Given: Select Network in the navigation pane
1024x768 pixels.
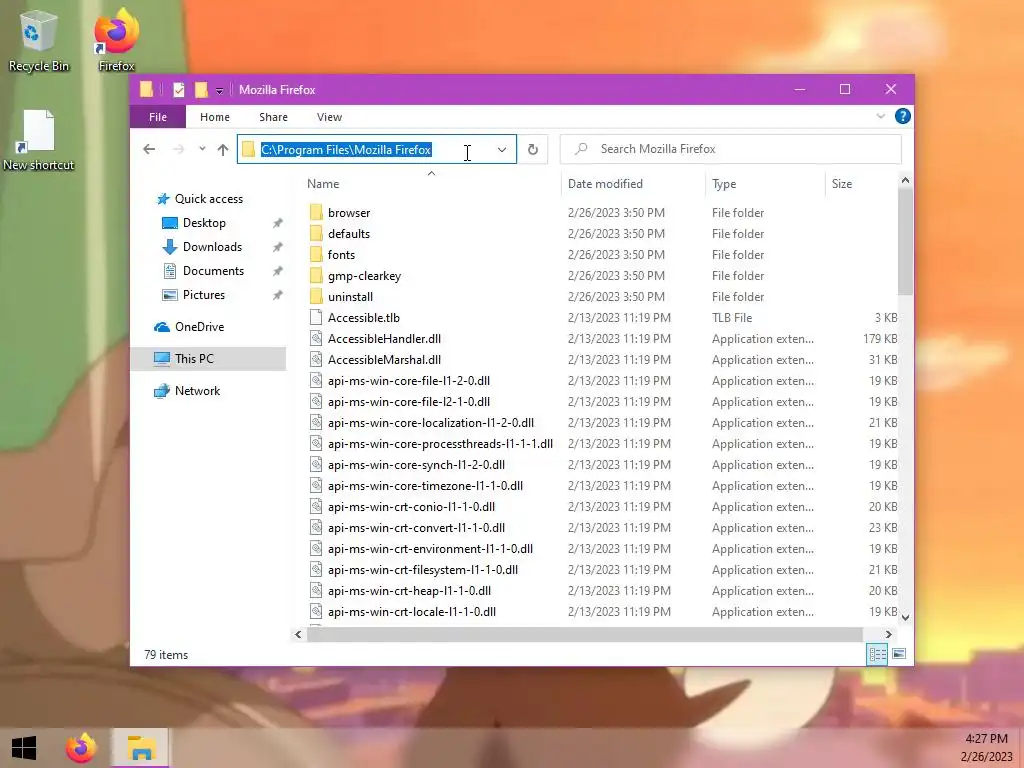Looking at the screenshot, I should tap(187, 391).
